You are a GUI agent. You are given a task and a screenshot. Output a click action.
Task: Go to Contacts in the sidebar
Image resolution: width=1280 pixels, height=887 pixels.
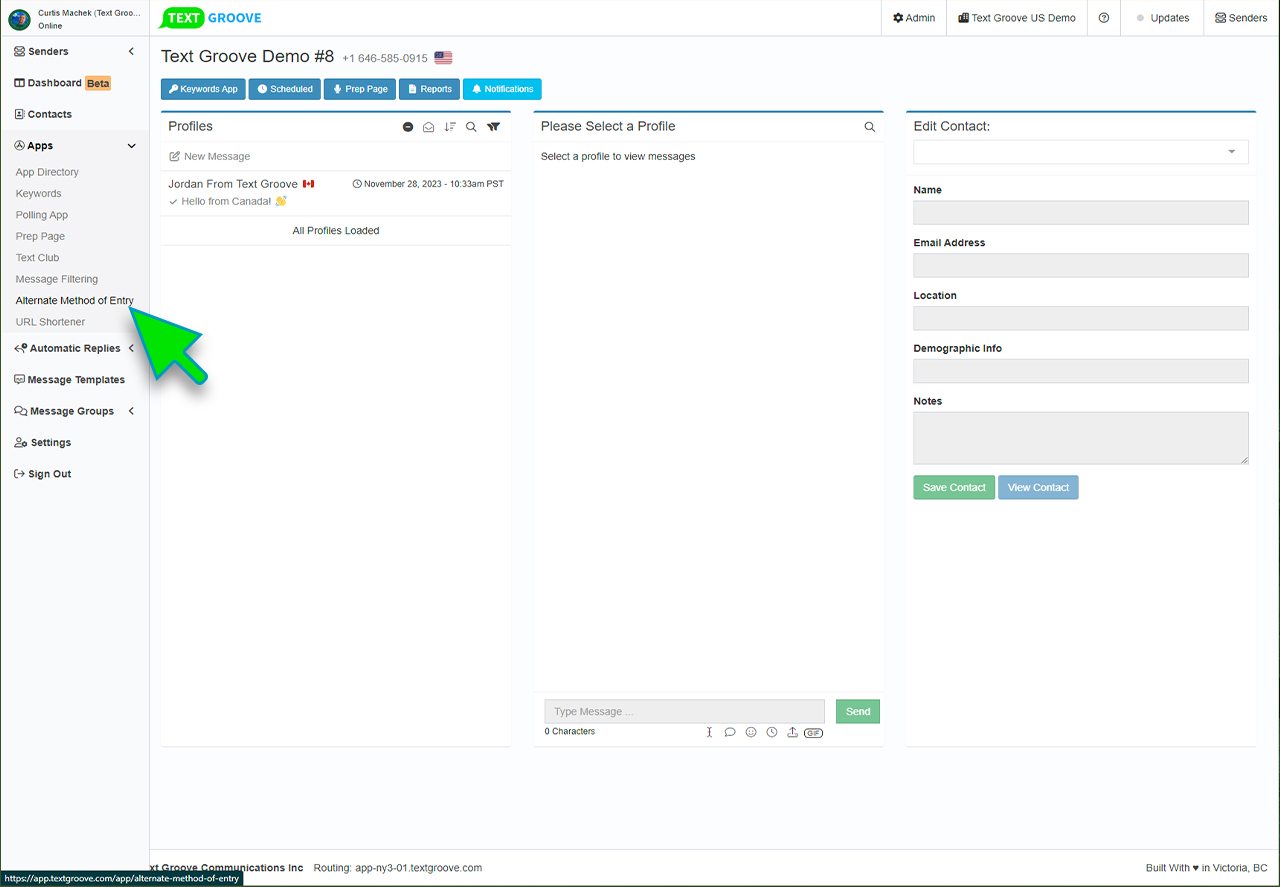click(x=43, y=114)
